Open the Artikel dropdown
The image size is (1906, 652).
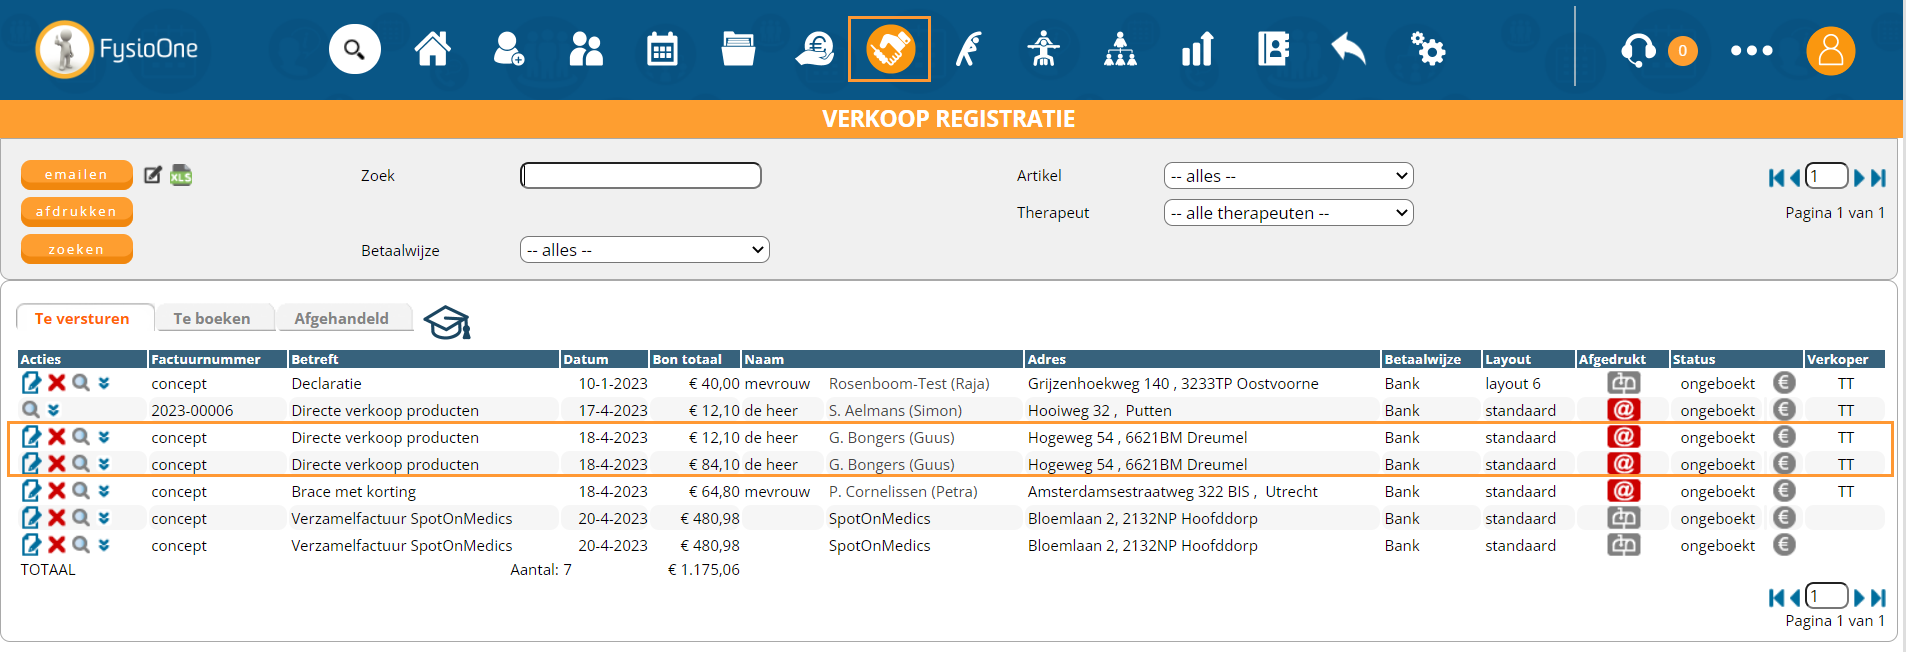click(1288, 176)
